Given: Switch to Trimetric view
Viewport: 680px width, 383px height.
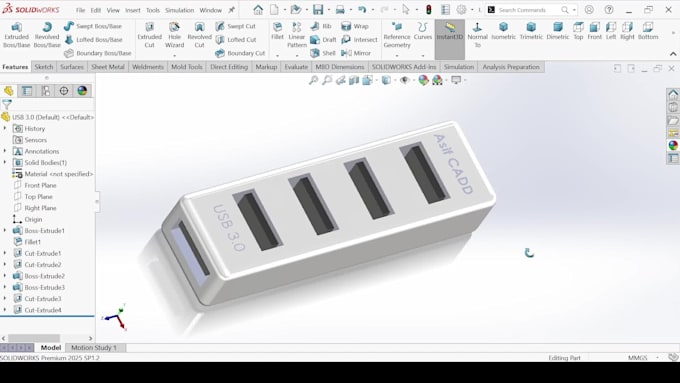Looking at the screenshot, I should click(531, 31).
